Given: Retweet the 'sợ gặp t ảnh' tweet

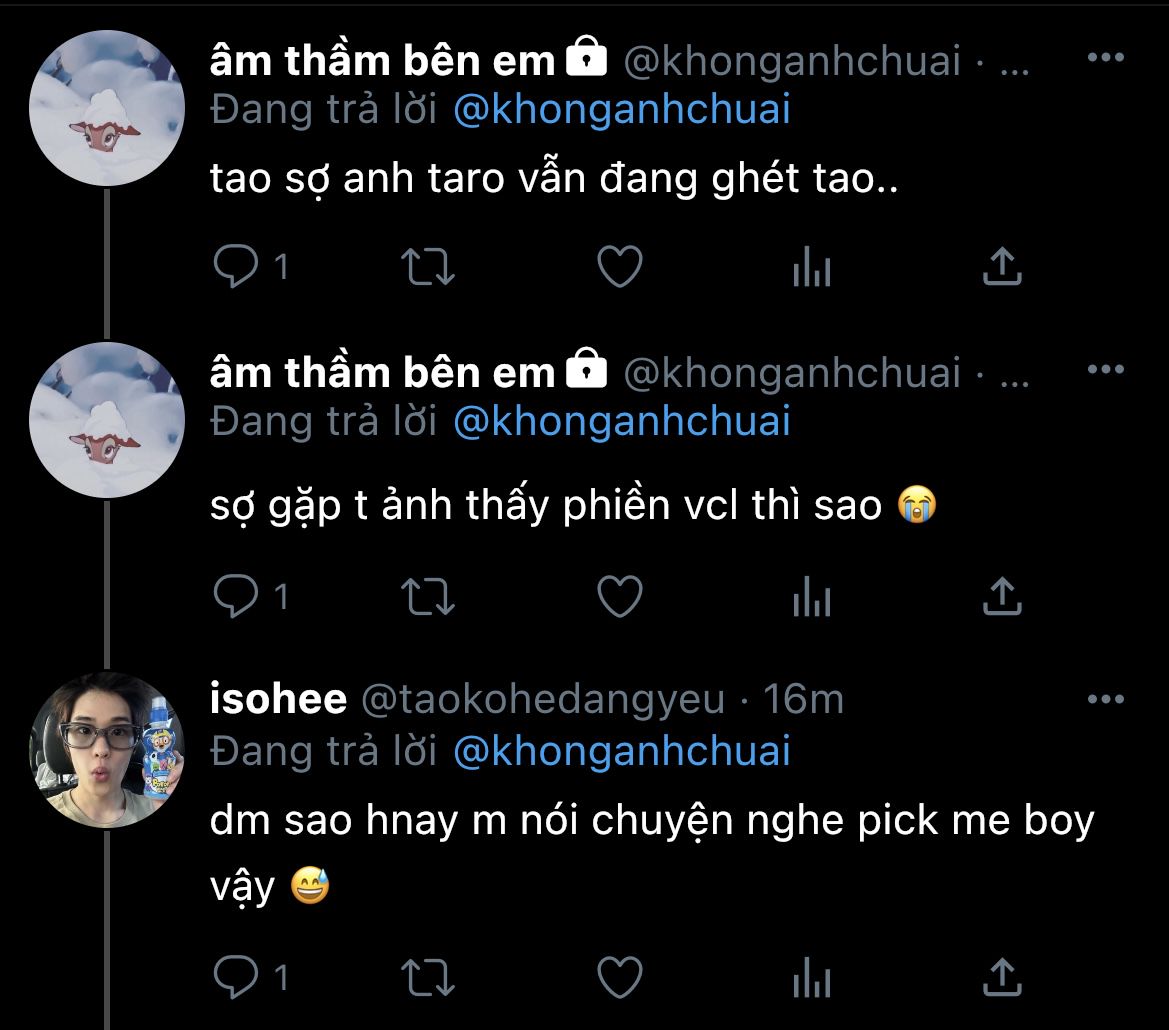Looking at the screenshot, I should pyautogui.click(x=428, y=597).
